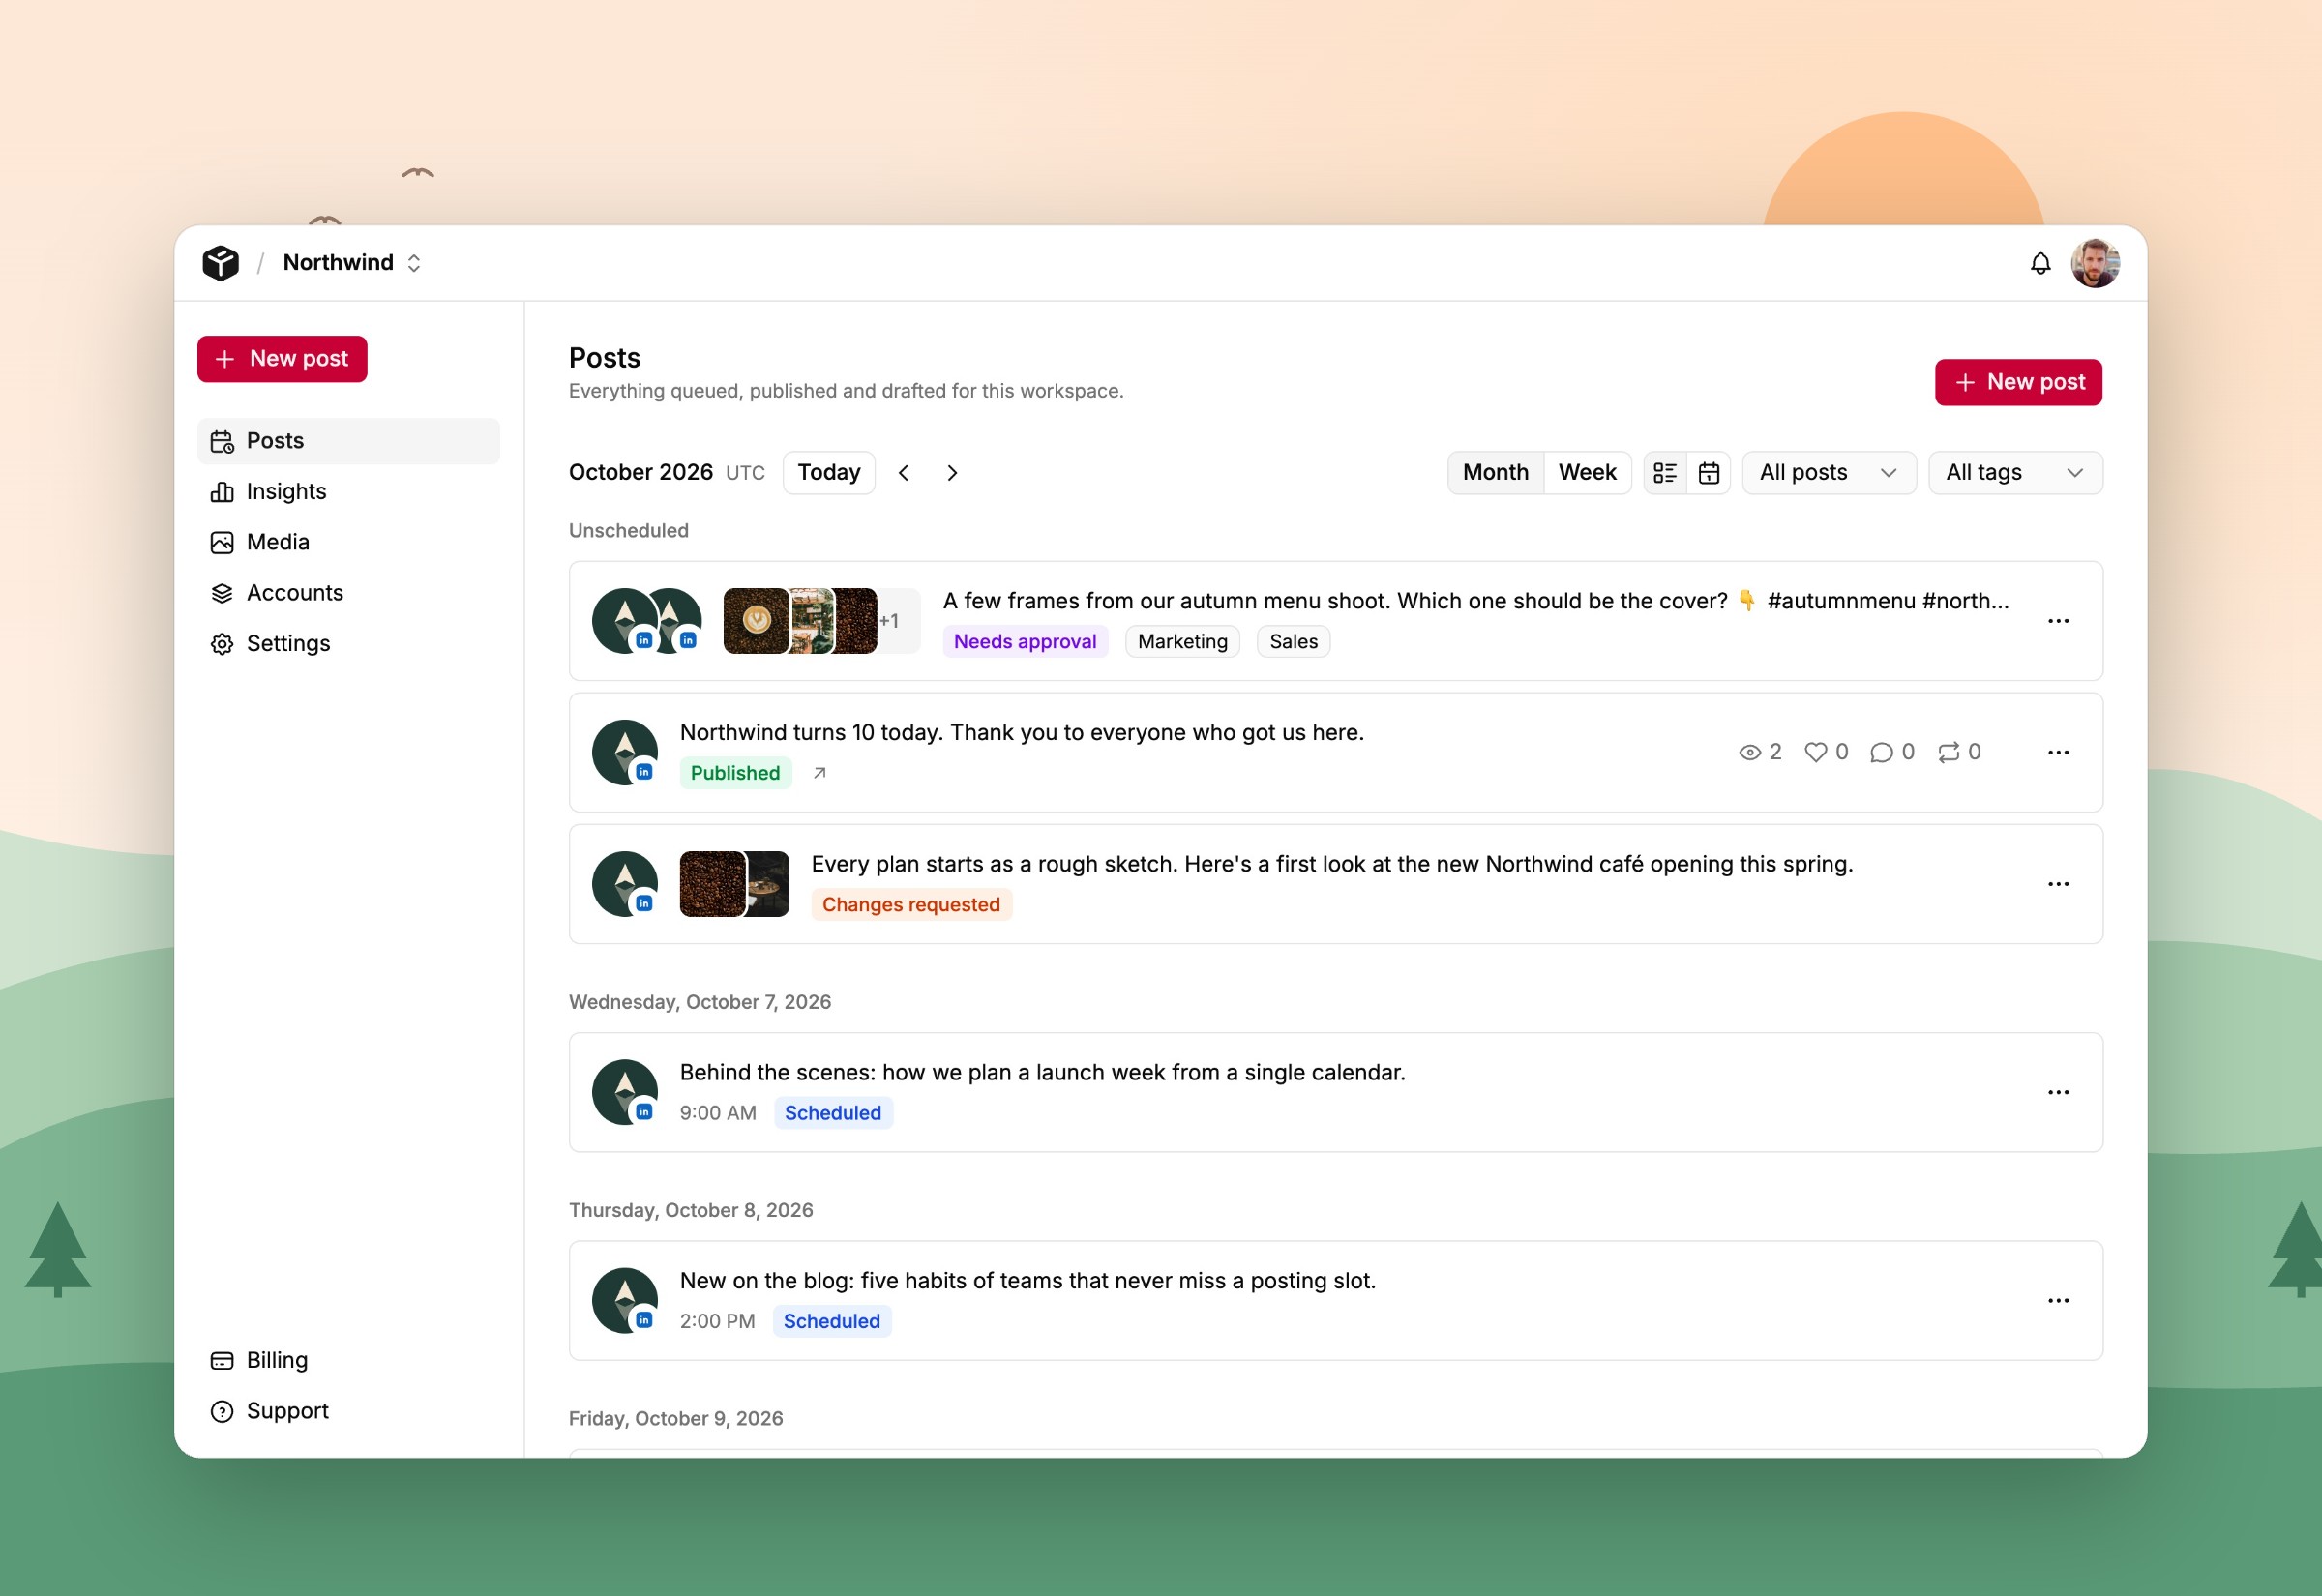Go to the next month arrow

pos(952,473)
